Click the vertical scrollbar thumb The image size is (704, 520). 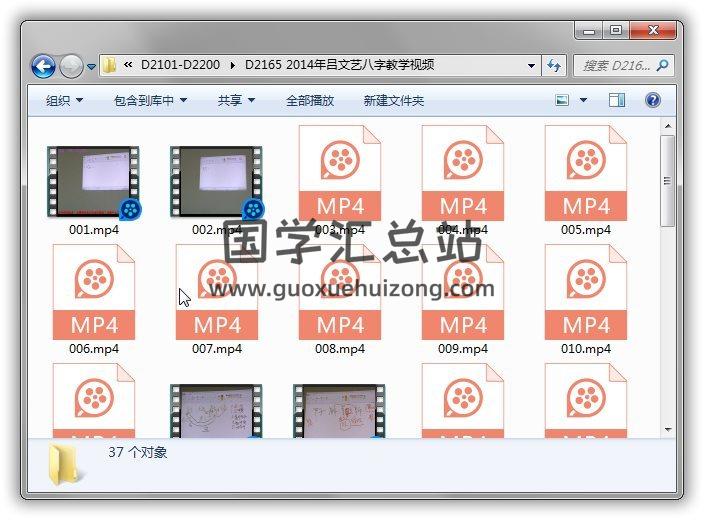point(668,181)
